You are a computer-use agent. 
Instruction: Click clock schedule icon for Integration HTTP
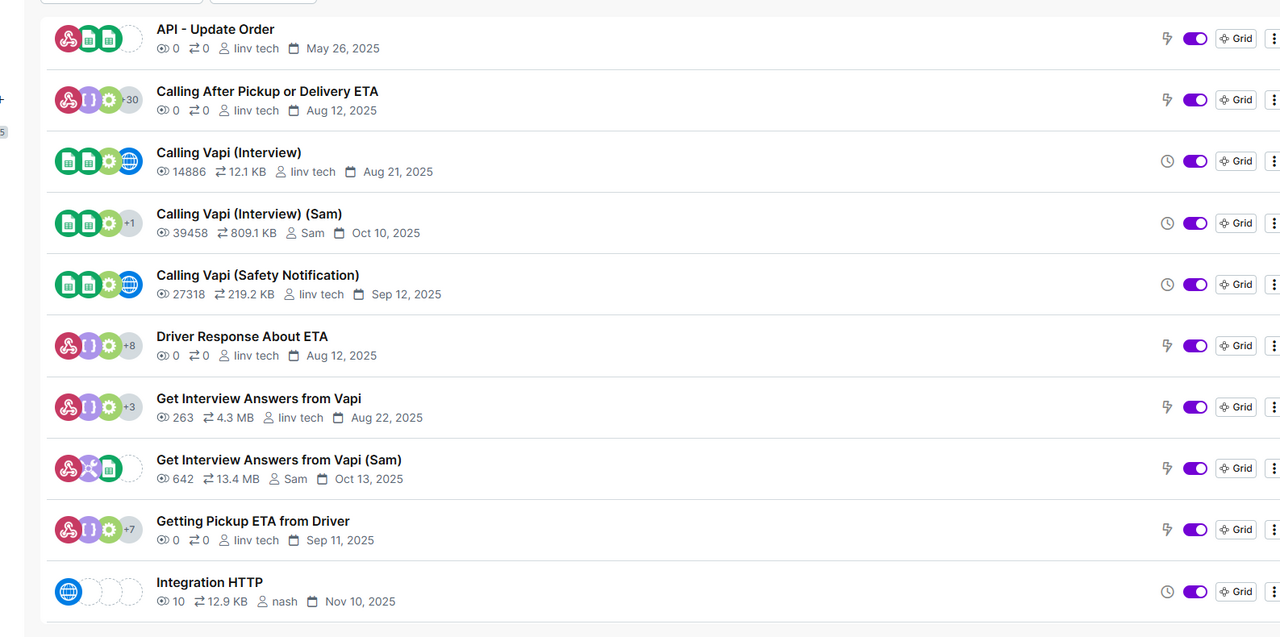click(x=1166, y=592)
